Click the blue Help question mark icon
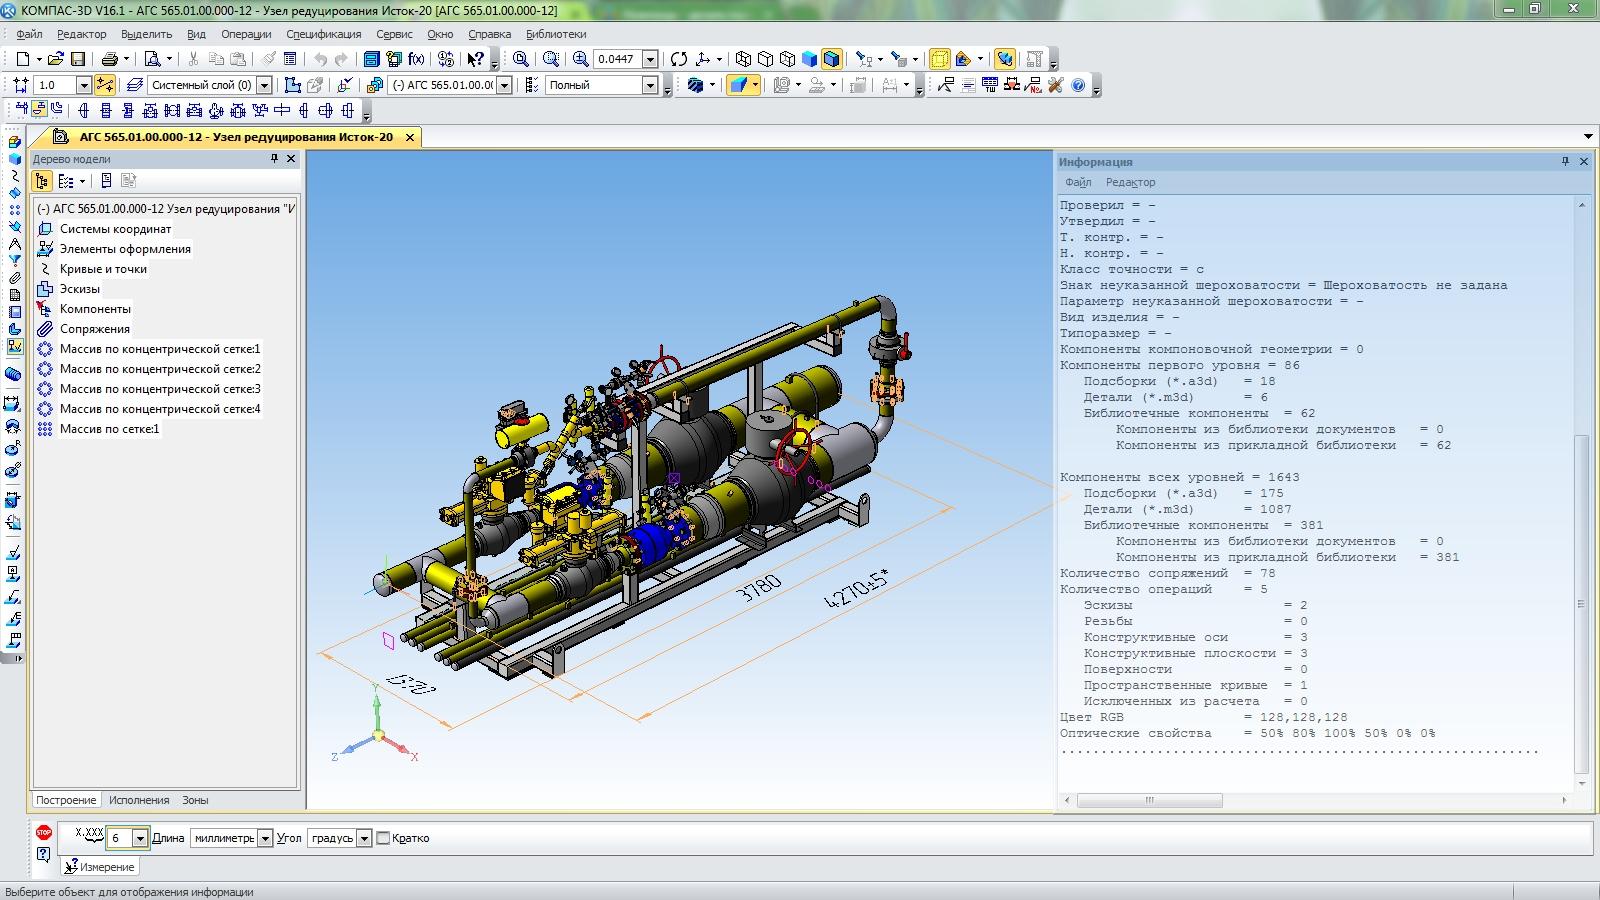The image size is (1600, 900). coord(1078,85)
